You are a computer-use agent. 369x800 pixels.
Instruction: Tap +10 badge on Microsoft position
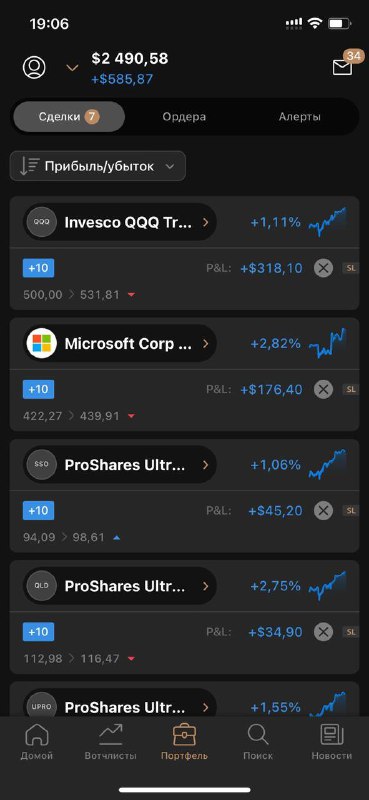[x=38, y=389]
